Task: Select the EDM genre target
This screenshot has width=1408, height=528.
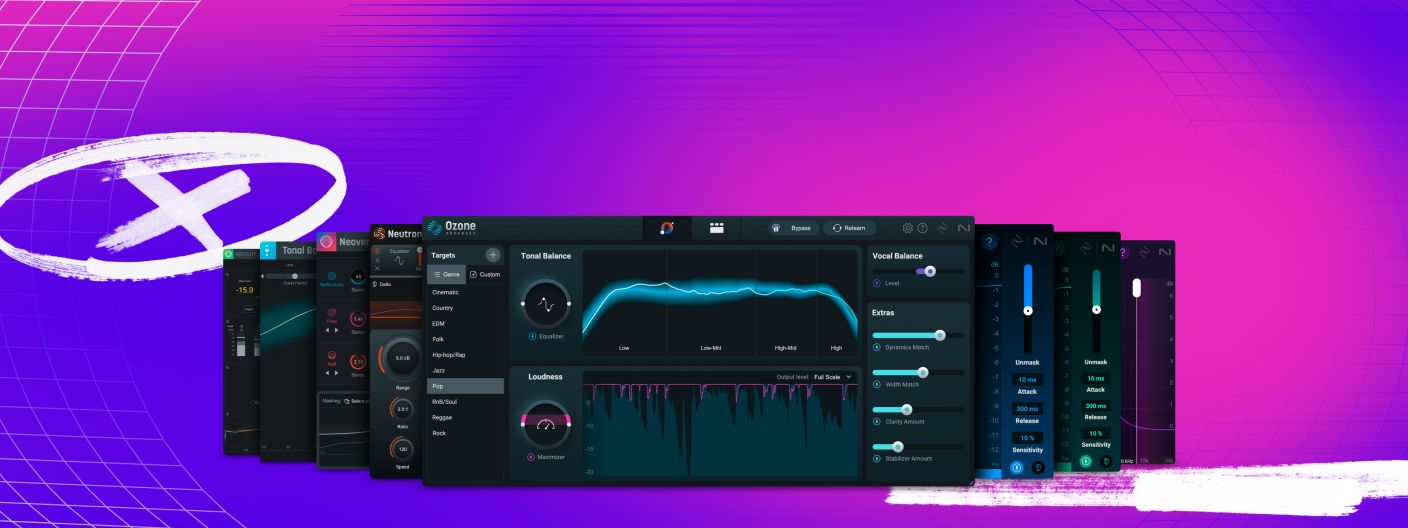Action: (465, 323)
